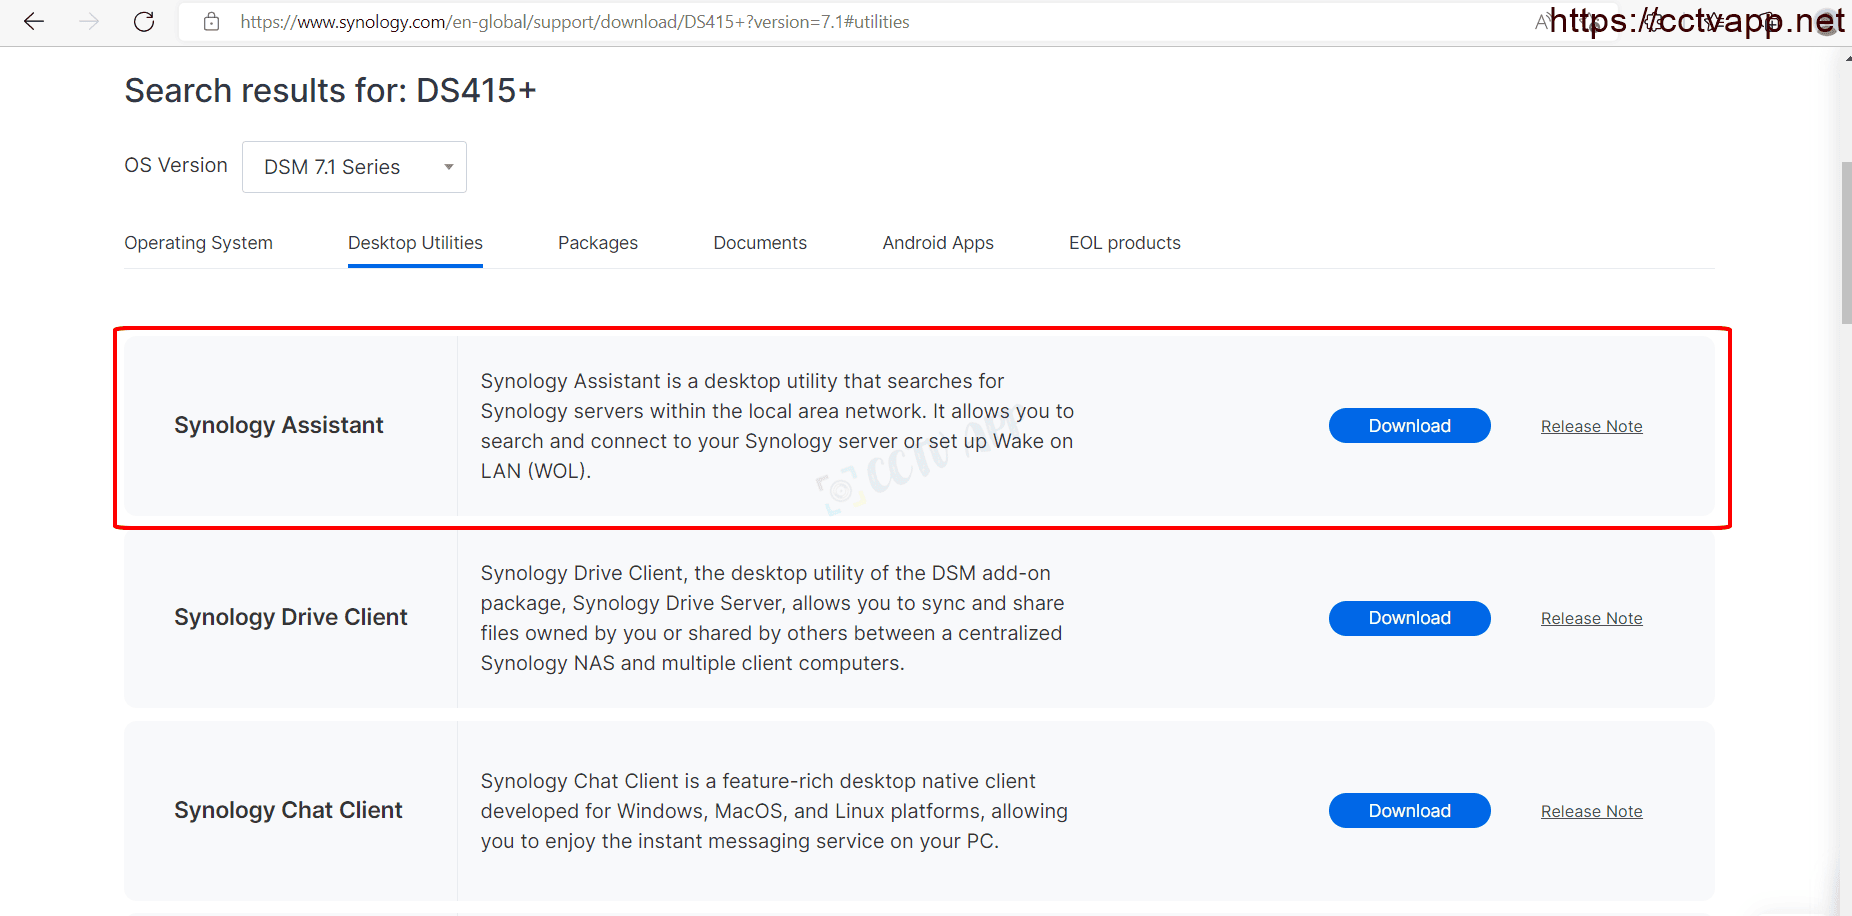
Task: Click the browser back arrow
Action: point(34,22)
